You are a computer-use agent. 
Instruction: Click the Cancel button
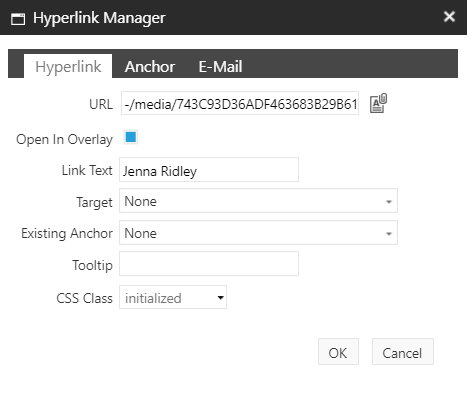tap(403, 352)
